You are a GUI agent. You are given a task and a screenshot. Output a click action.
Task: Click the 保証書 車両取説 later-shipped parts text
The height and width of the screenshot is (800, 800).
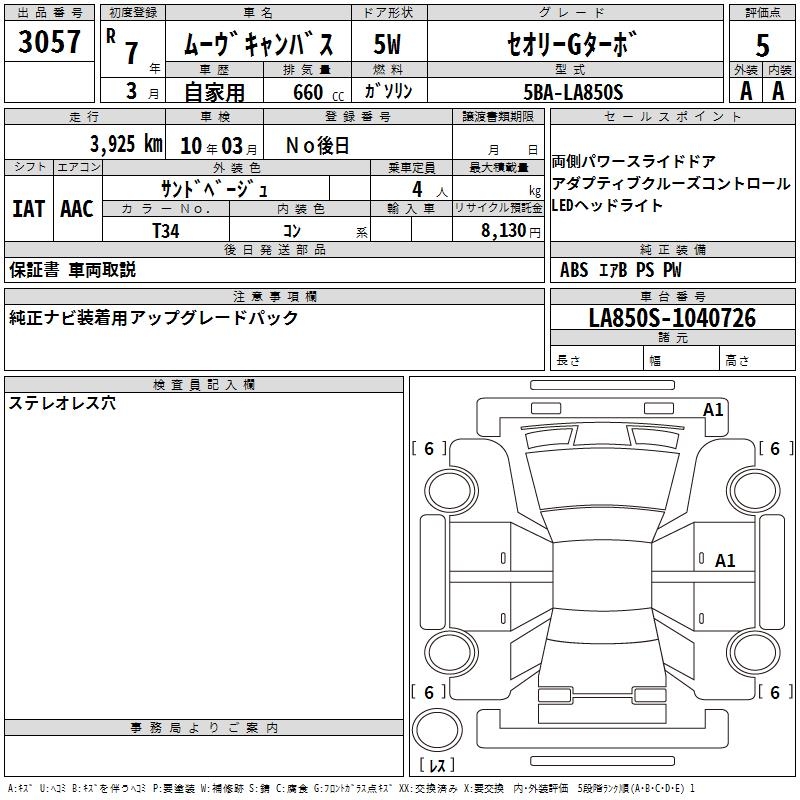coord(73,270)
